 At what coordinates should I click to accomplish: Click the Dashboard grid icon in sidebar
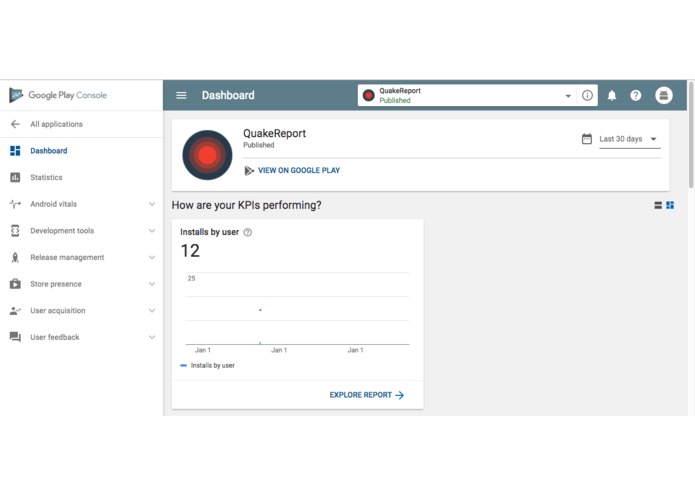15,151
